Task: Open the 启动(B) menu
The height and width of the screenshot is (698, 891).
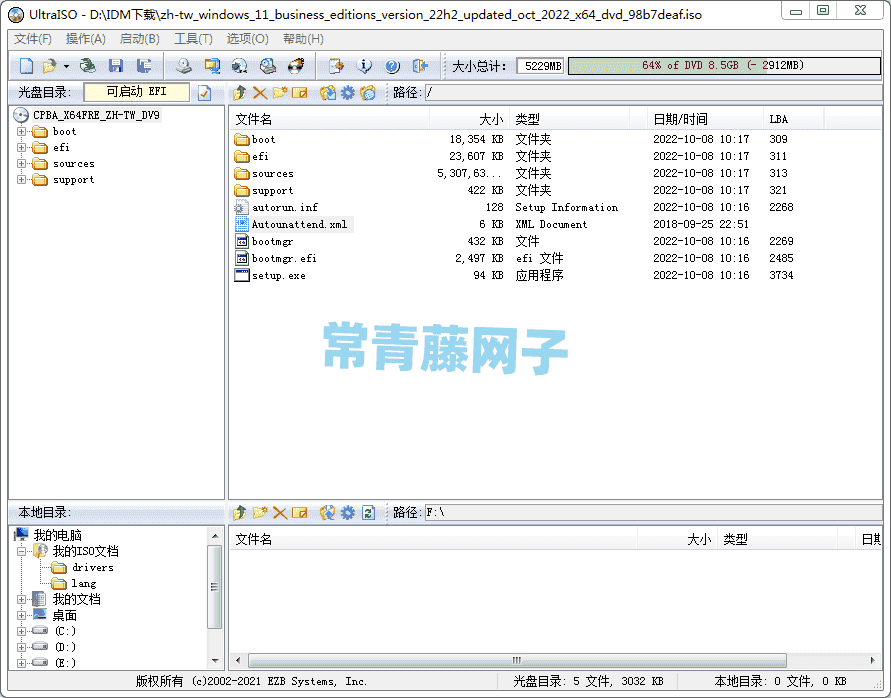Action: coord(140,39)
